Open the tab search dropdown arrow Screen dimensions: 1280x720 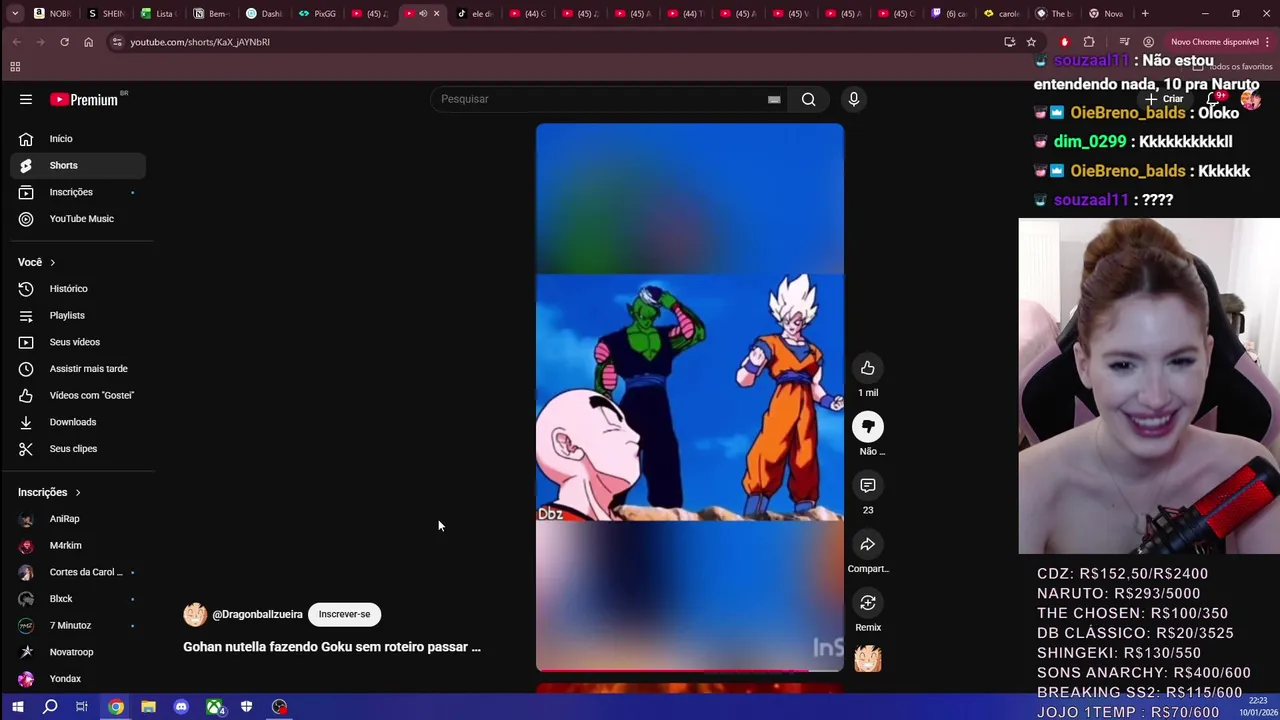pos(15,13)
